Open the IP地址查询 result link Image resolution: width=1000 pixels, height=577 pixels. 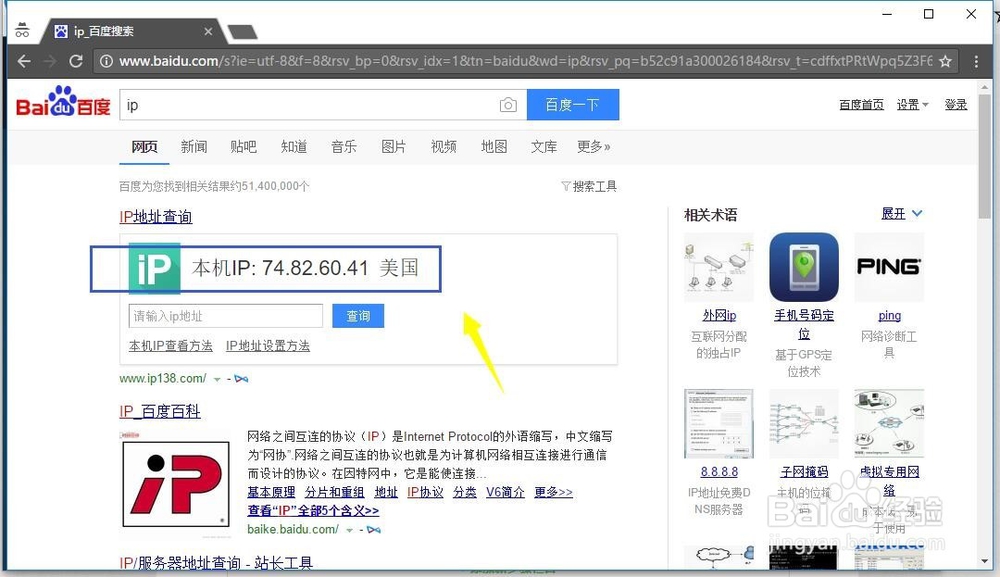click(x=156, y=217)
